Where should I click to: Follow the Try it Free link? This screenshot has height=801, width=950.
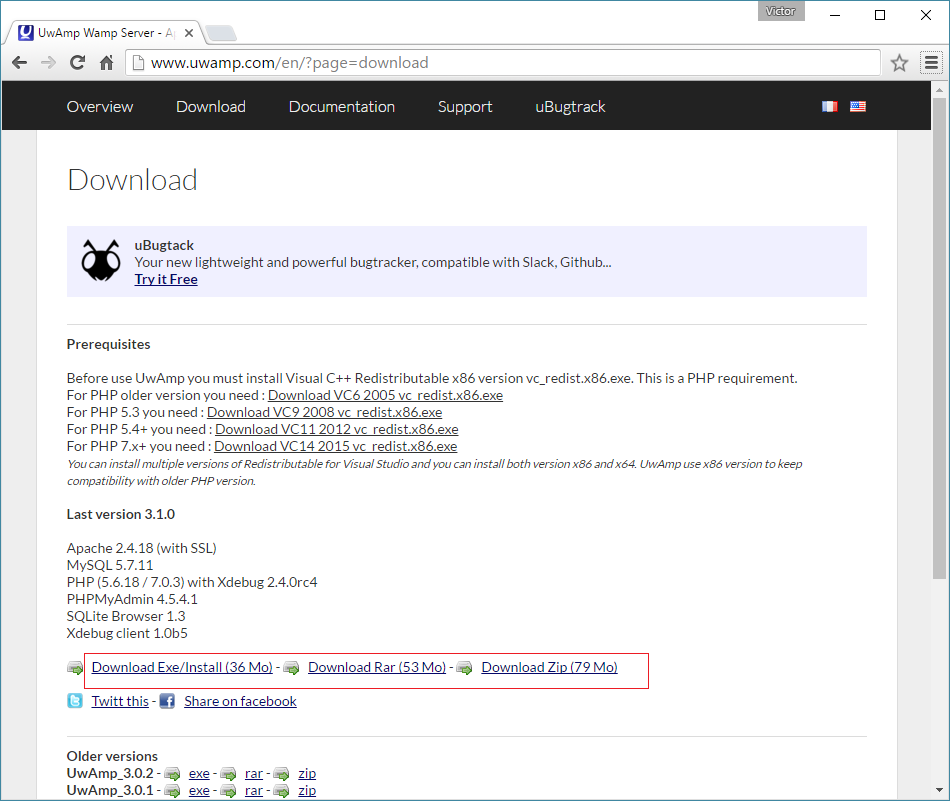click(x=166, y=279)
